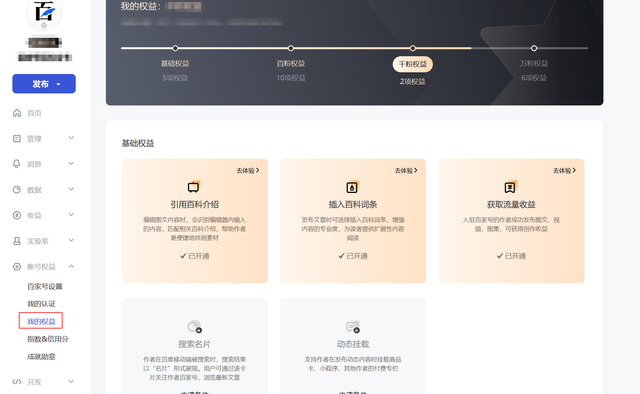This screenshot has height=394, width=640.
Task: Click the 实验室 lab icon
Action: pyautogui.click(x=17, y=241)
